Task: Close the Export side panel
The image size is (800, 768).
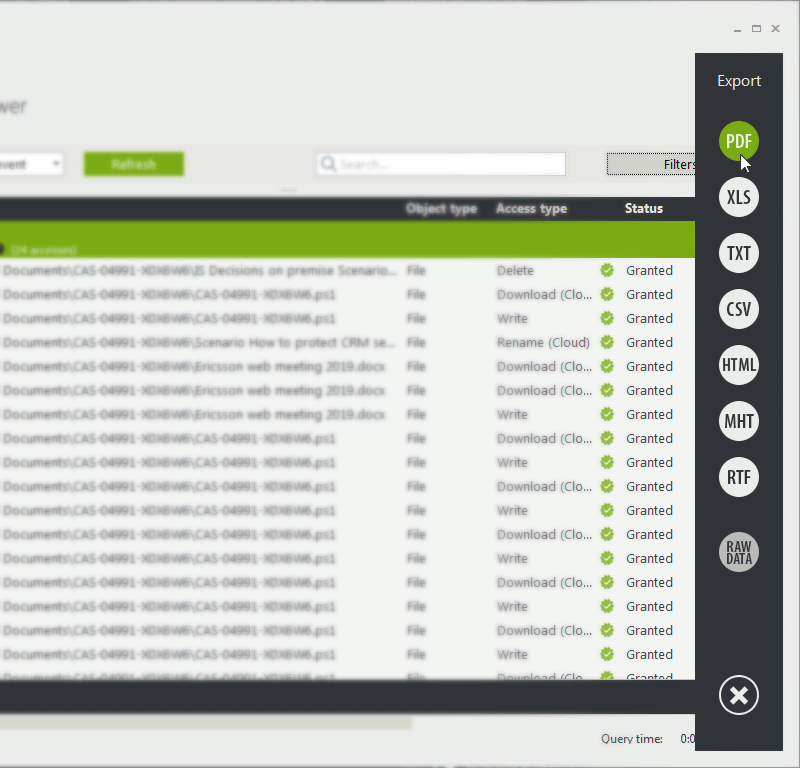Action: point(738,695)
